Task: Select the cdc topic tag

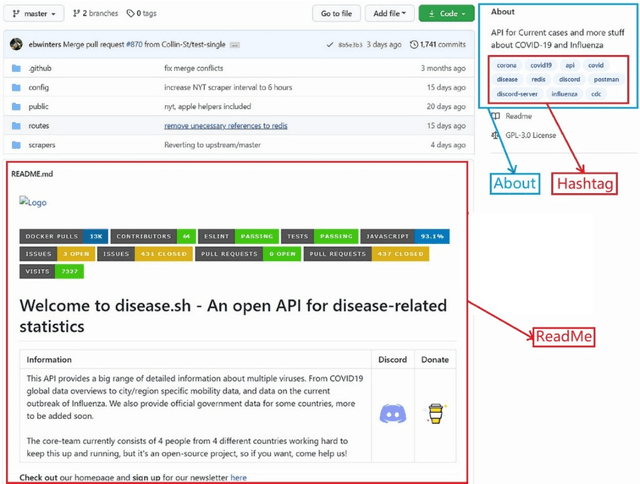Action: pos(596,94)
